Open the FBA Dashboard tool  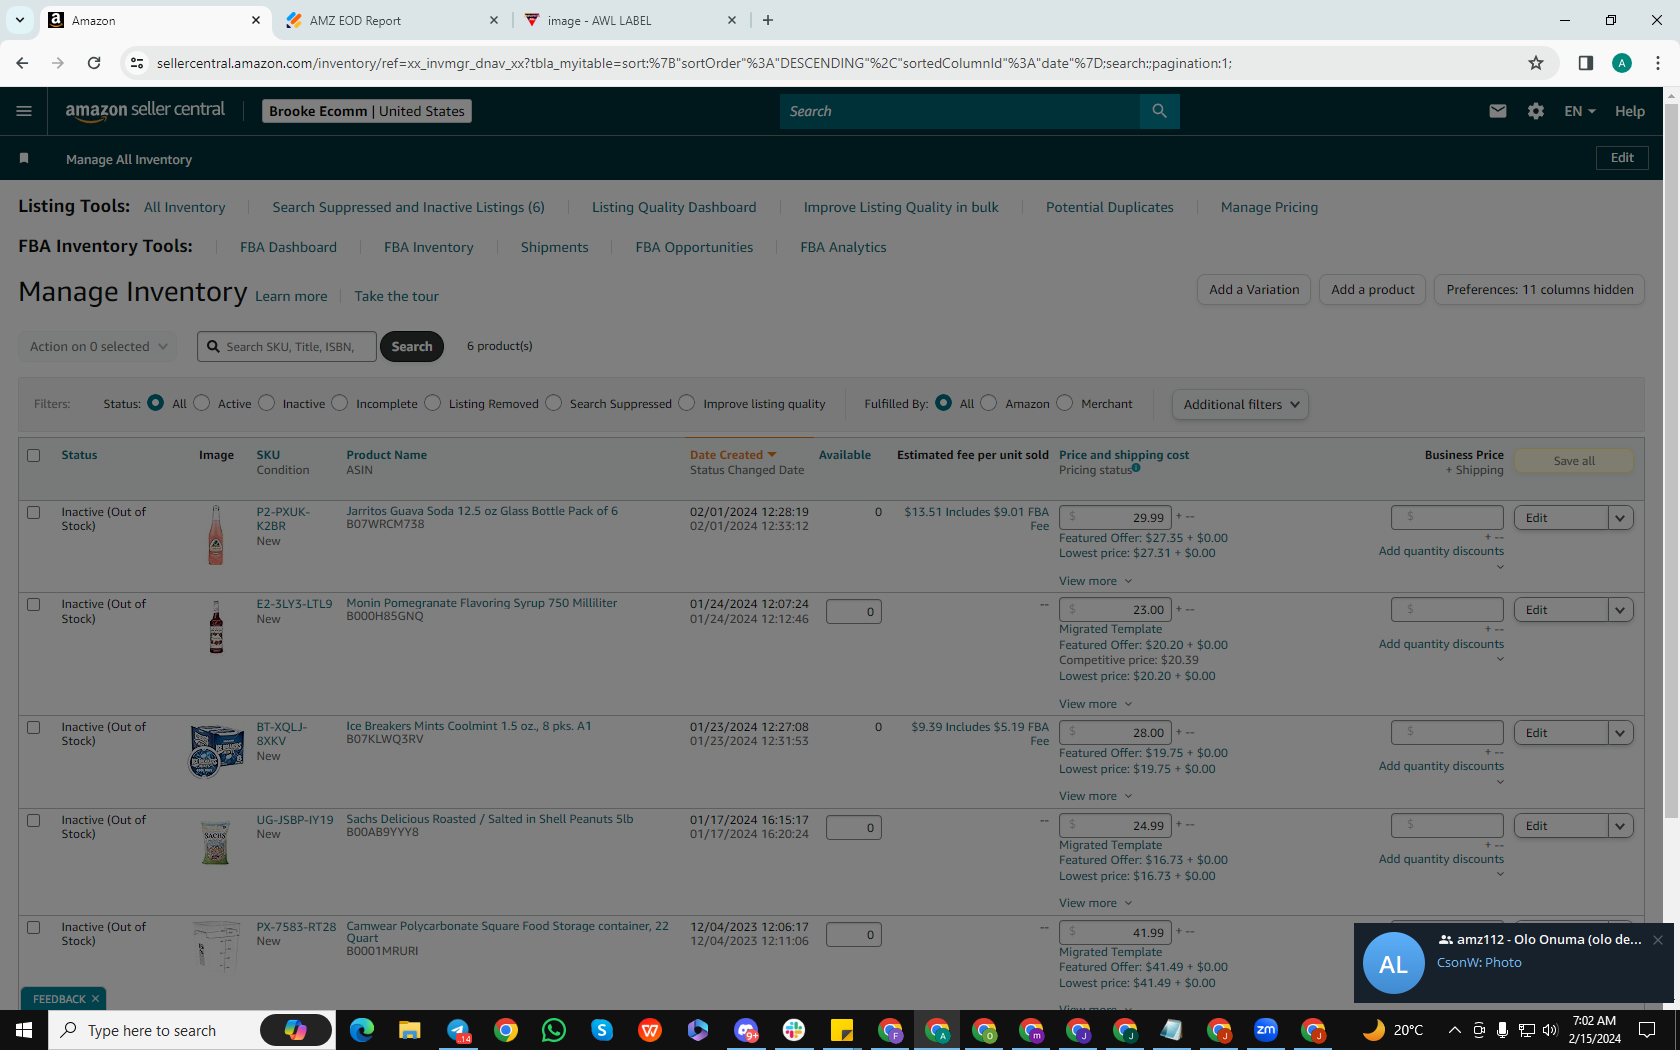[288, 247]
